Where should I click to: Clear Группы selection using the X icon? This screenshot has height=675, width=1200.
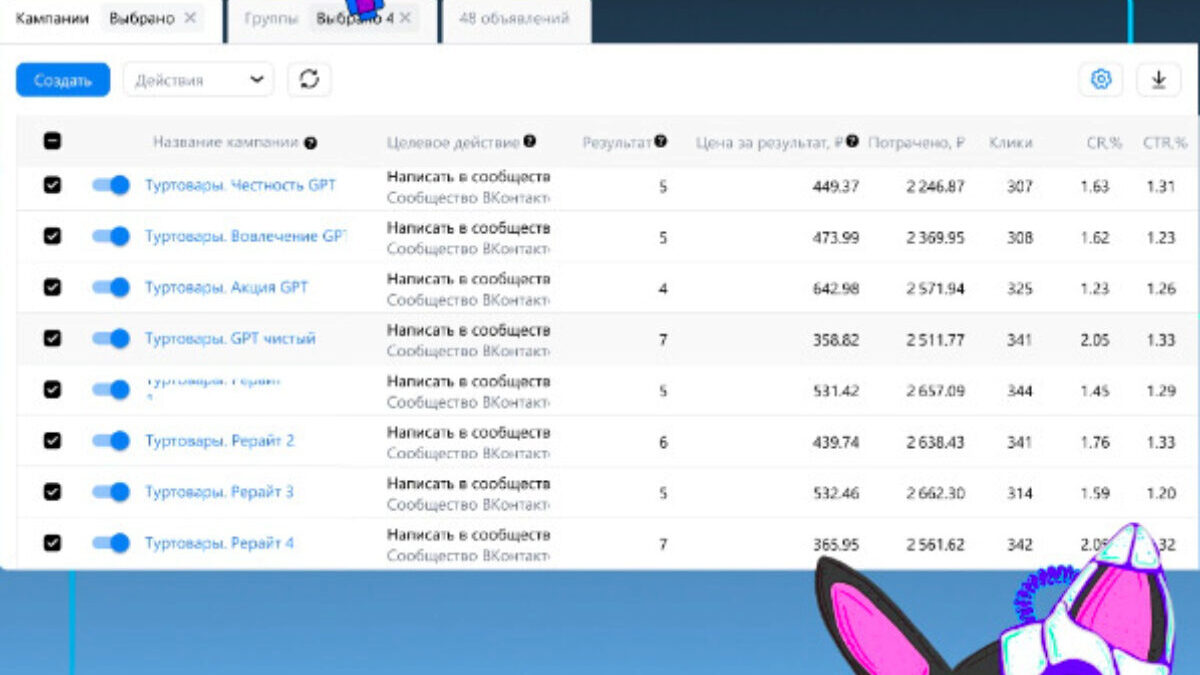(x=405, y=18)
